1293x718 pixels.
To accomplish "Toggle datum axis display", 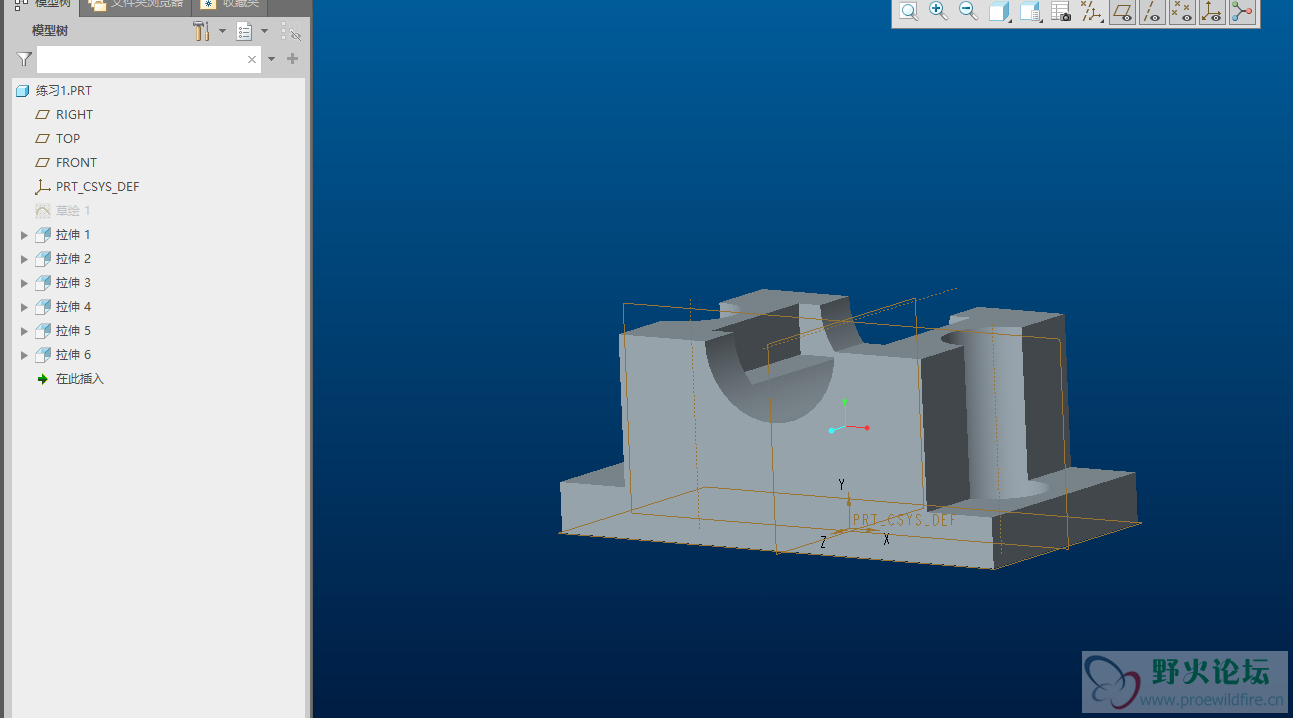I will tap(1152, 12).
